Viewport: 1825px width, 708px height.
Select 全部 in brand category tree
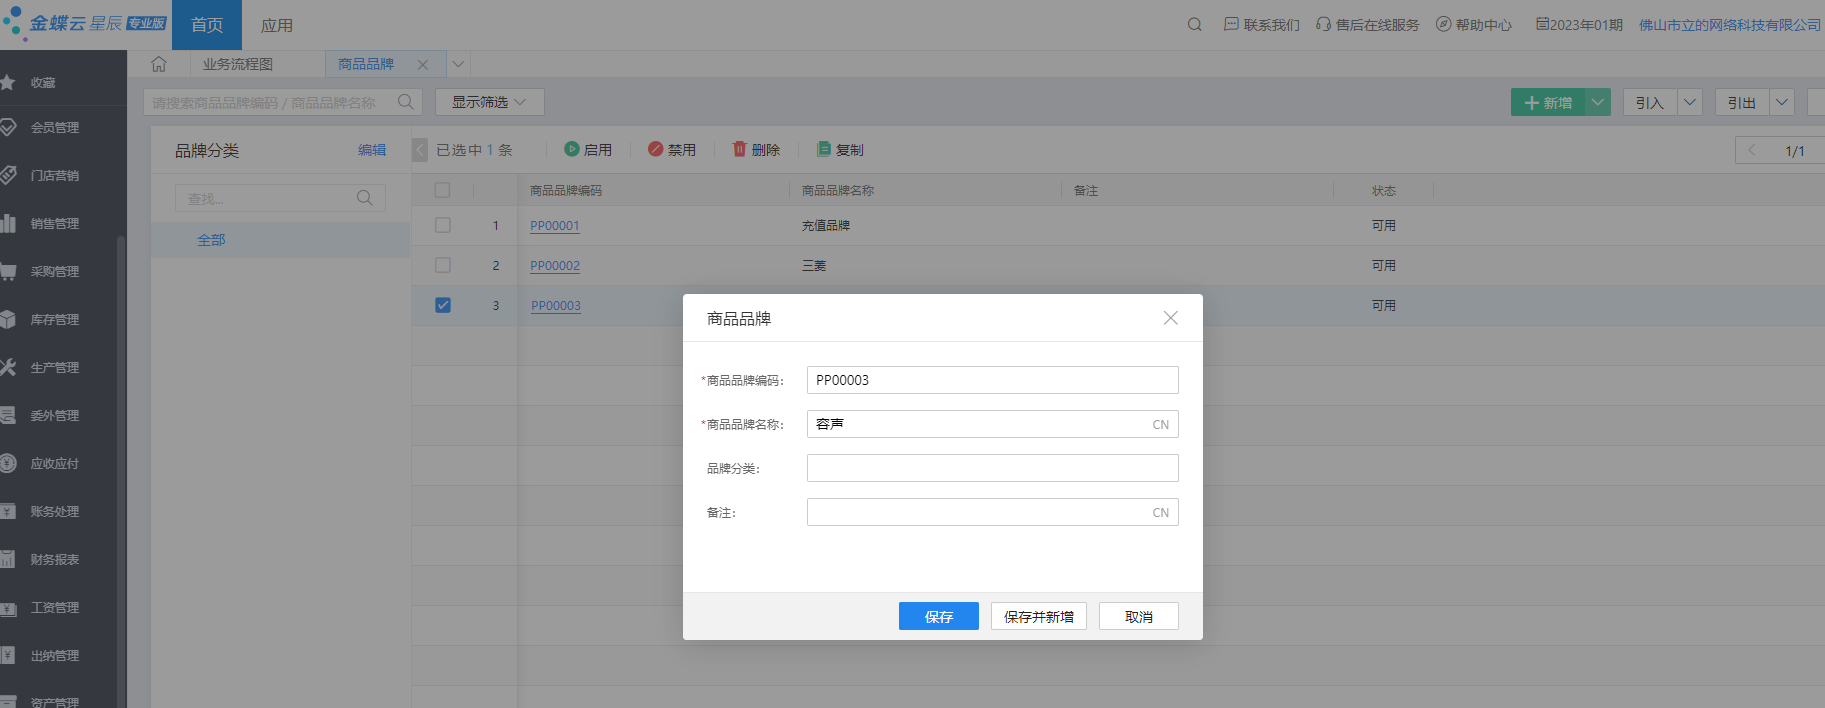click(x=211, y=240)
